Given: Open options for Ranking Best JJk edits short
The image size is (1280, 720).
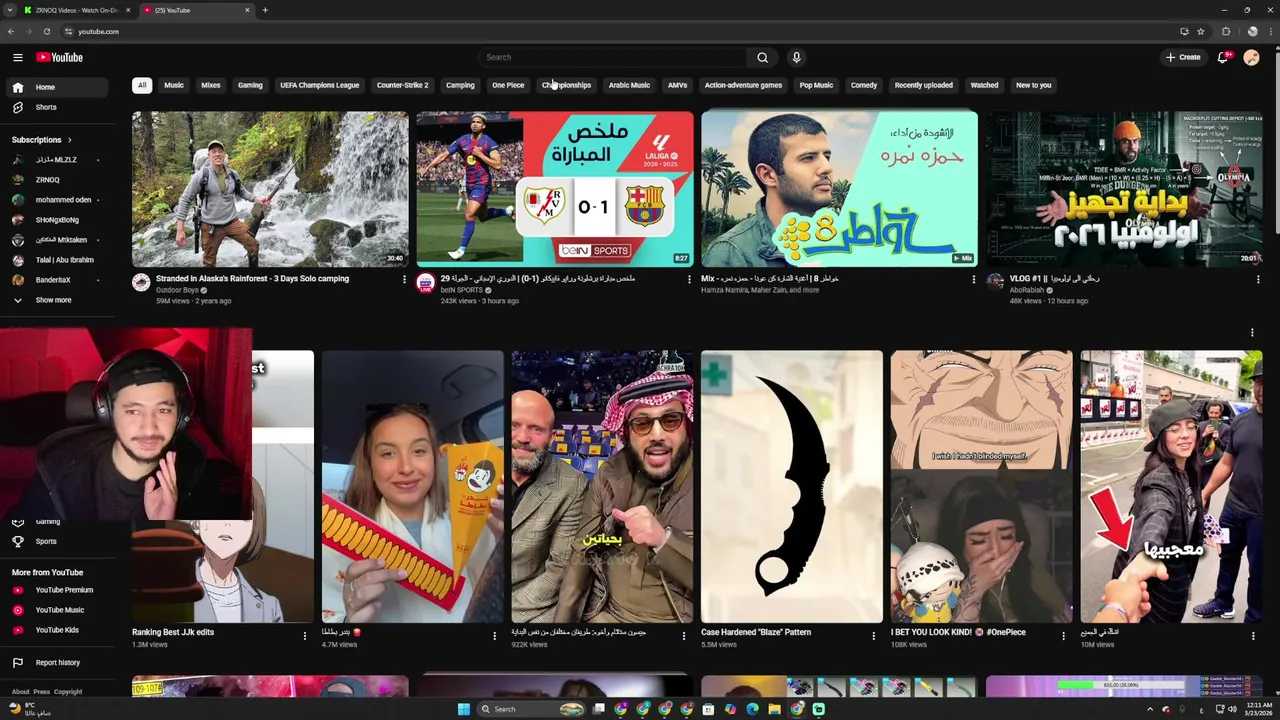Looking at the screenshot, I should click(305, 635).
